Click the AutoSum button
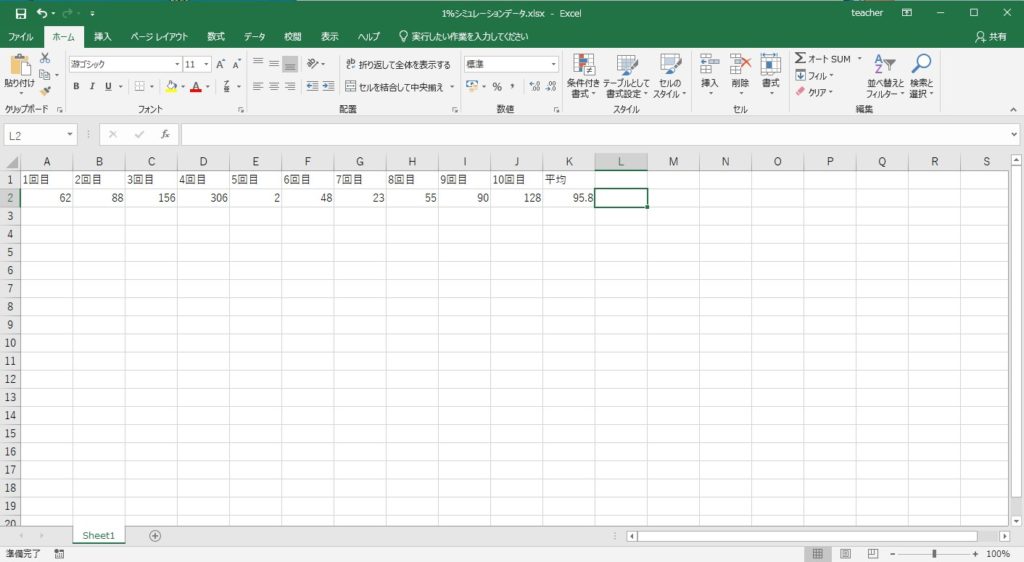Screen dimensions: 1024x562 tap(823, 59)
